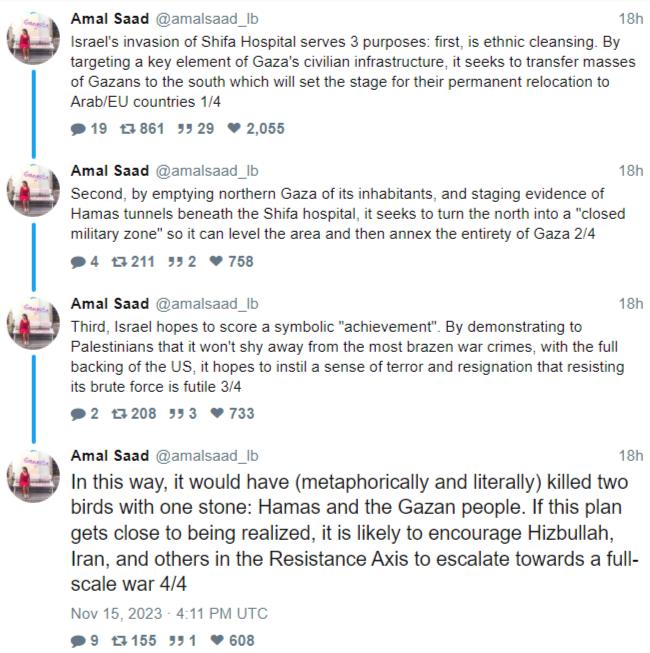Click the 18h timestamp on the first tweet
This screenshot has width=650, height=653.
[631, 19]
